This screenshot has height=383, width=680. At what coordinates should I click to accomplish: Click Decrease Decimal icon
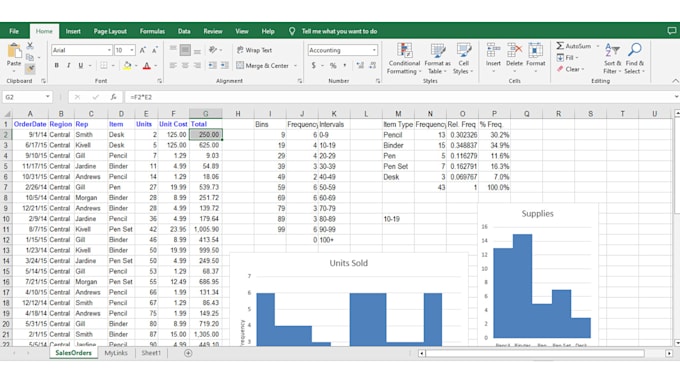373,65
